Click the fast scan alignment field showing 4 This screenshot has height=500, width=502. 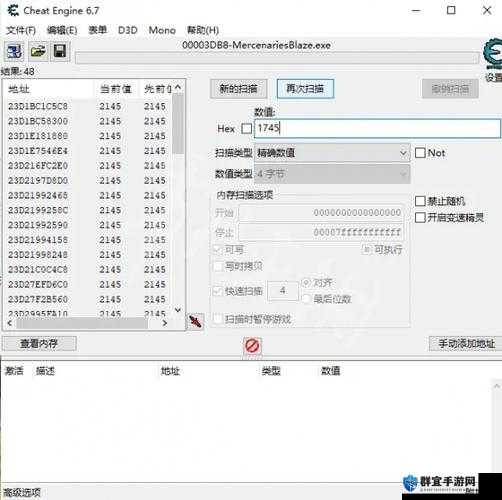(283, 291)
